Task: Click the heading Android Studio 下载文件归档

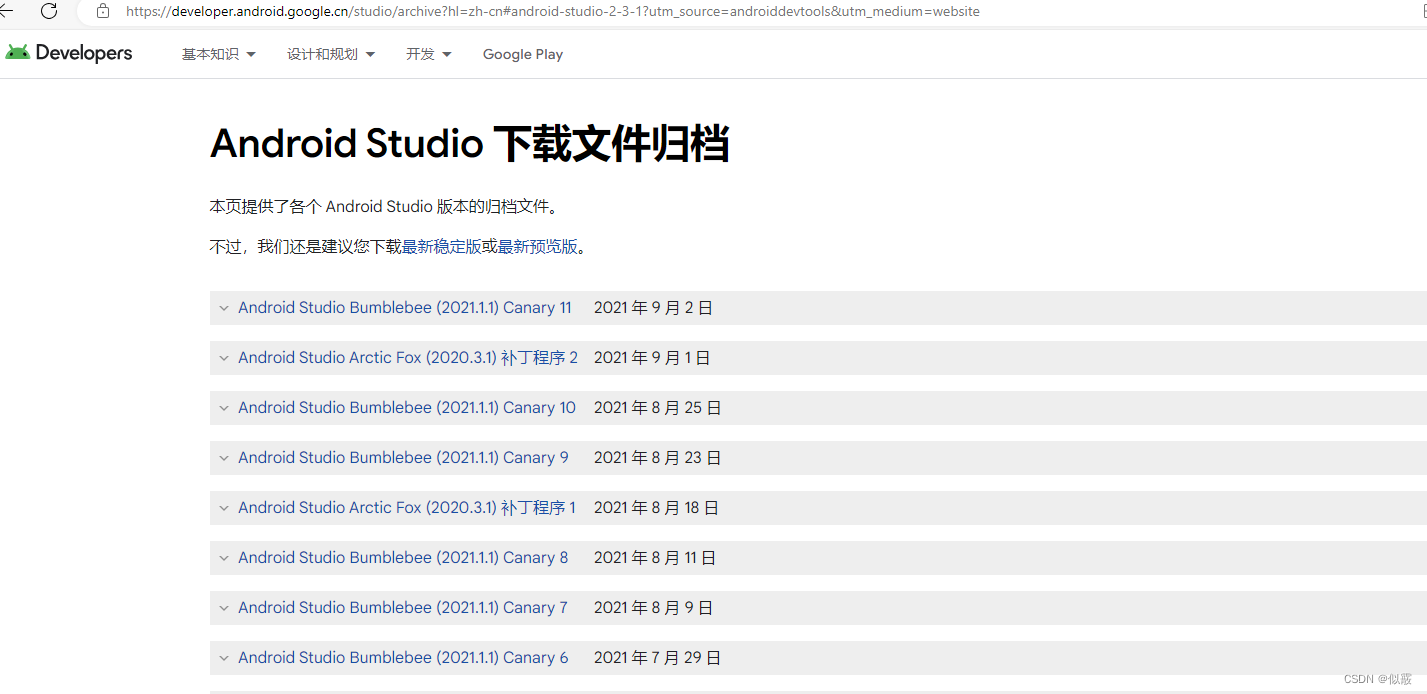Action: tap(469, 144)
